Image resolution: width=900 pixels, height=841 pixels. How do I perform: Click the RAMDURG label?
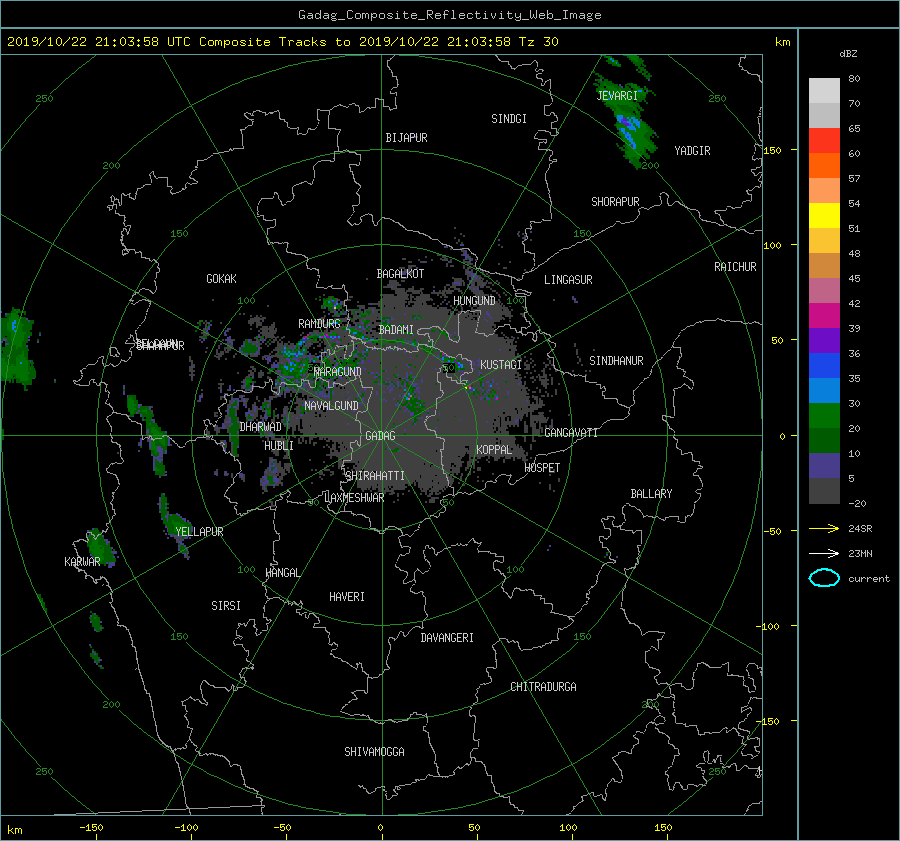(319, 324)
